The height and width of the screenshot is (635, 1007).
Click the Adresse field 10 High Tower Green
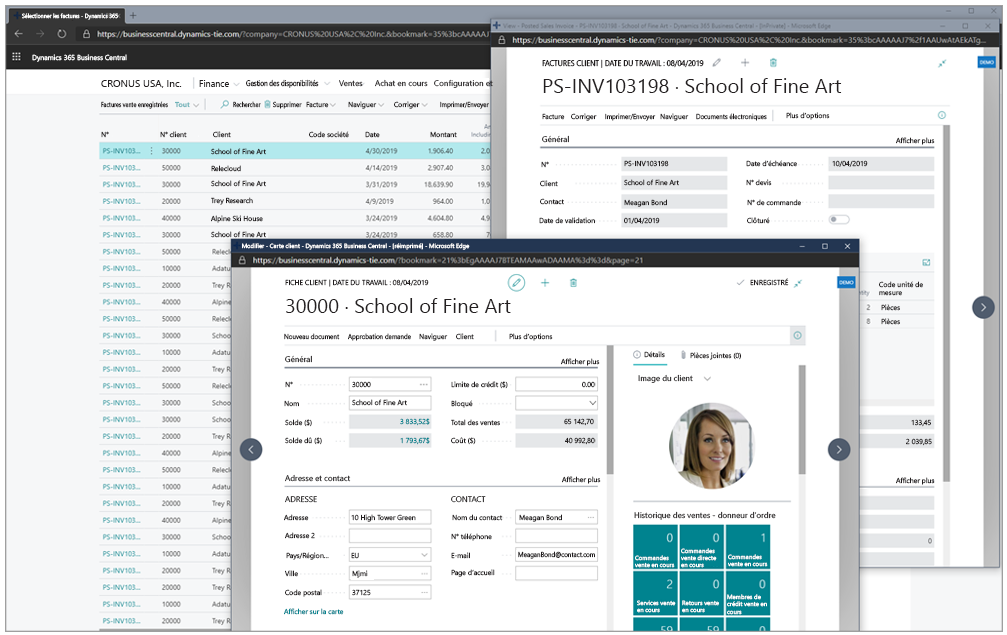[390, 518]
